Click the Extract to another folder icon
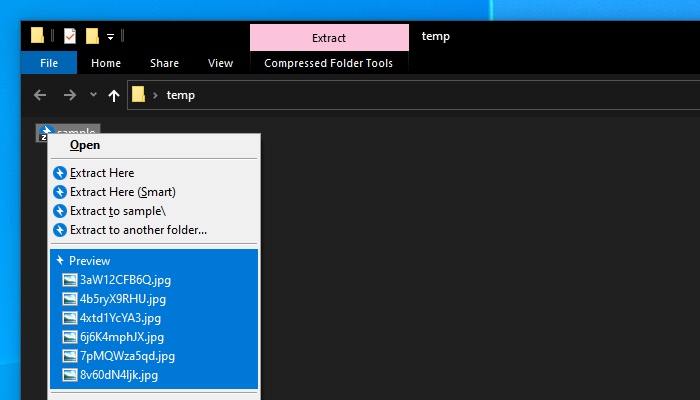The image size is (700, 400). click(60, 230)
